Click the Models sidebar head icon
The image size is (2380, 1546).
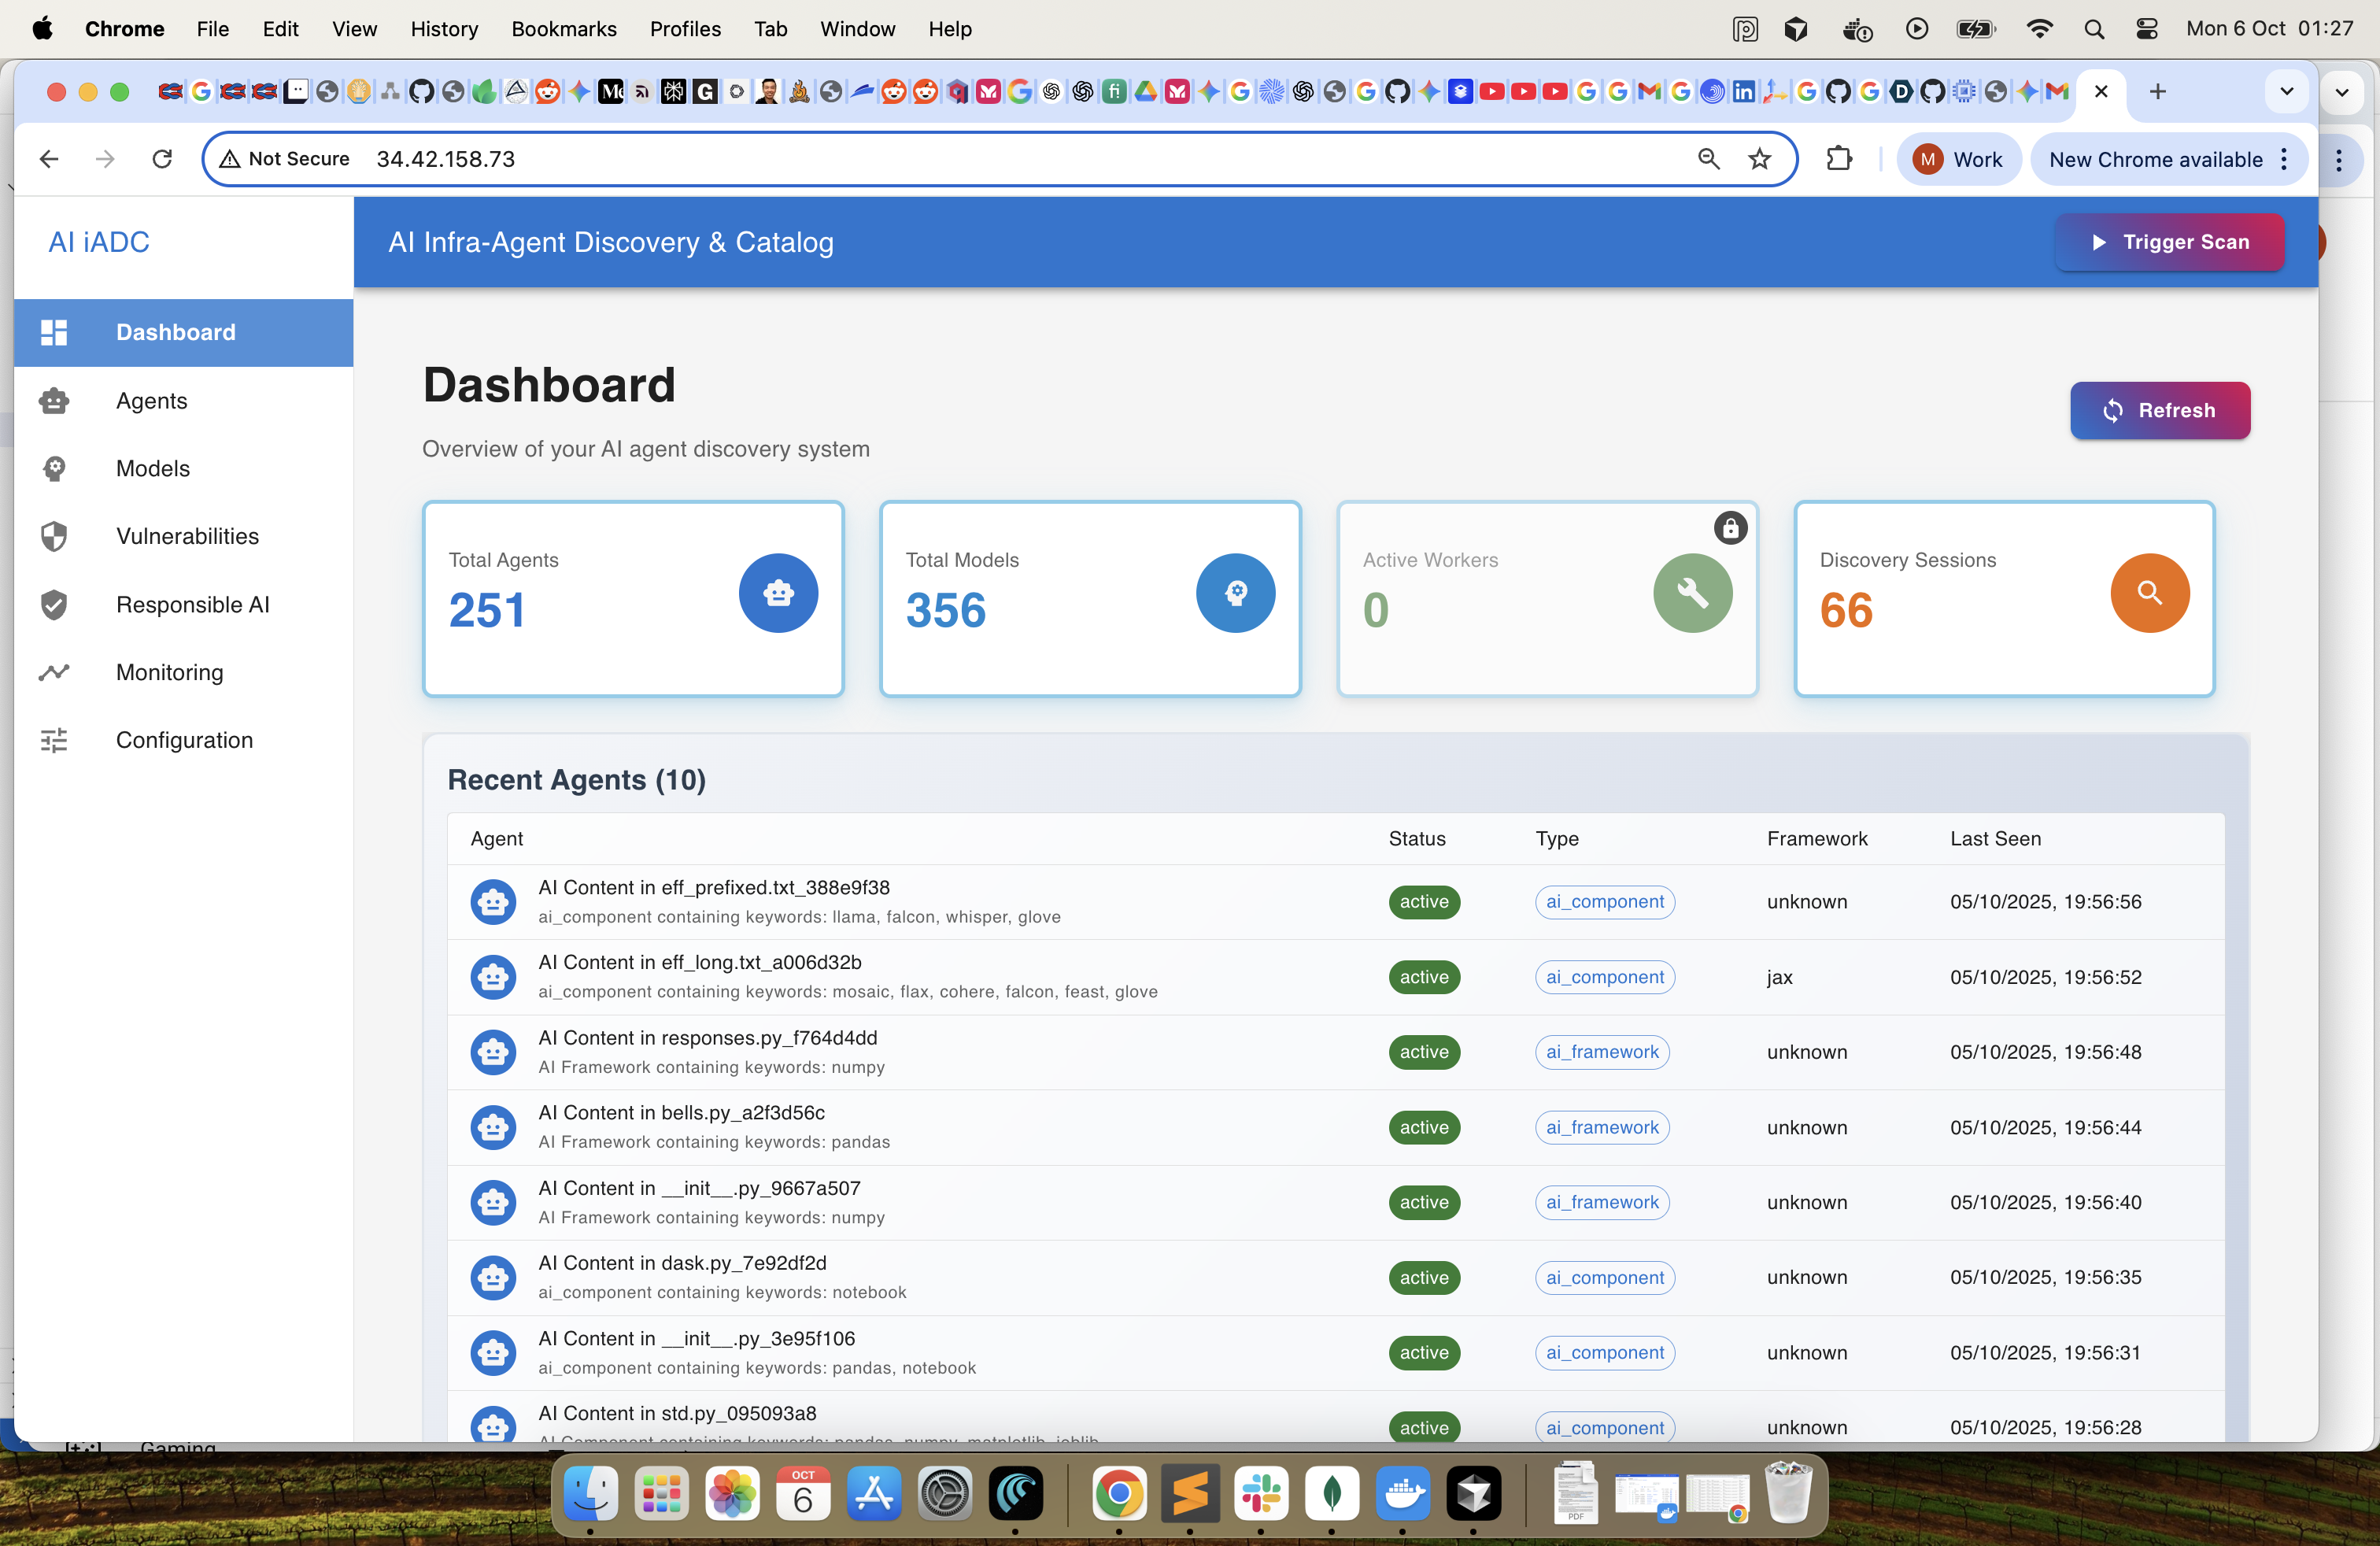click(54, 468)
